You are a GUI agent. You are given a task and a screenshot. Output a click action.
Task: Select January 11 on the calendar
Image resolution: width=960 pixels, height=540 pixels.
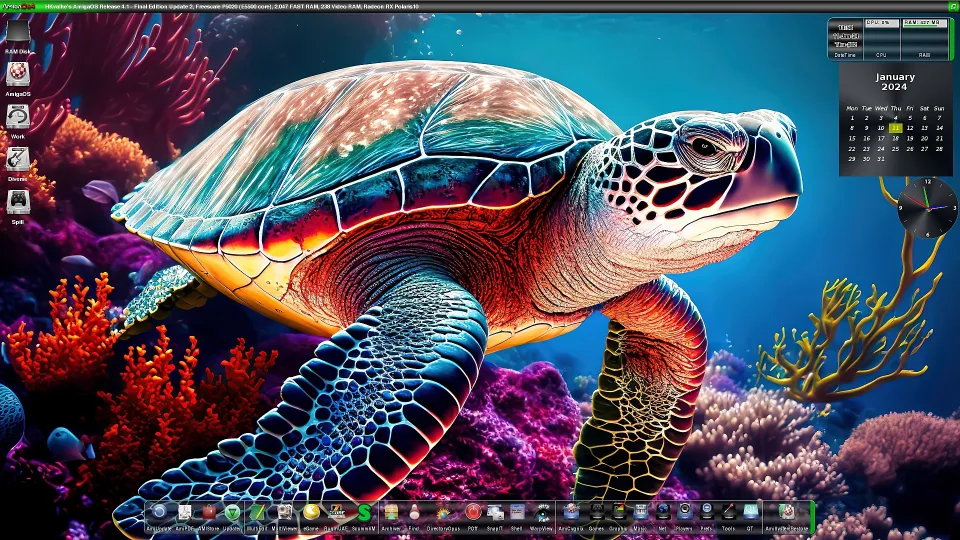pos(896,128)
